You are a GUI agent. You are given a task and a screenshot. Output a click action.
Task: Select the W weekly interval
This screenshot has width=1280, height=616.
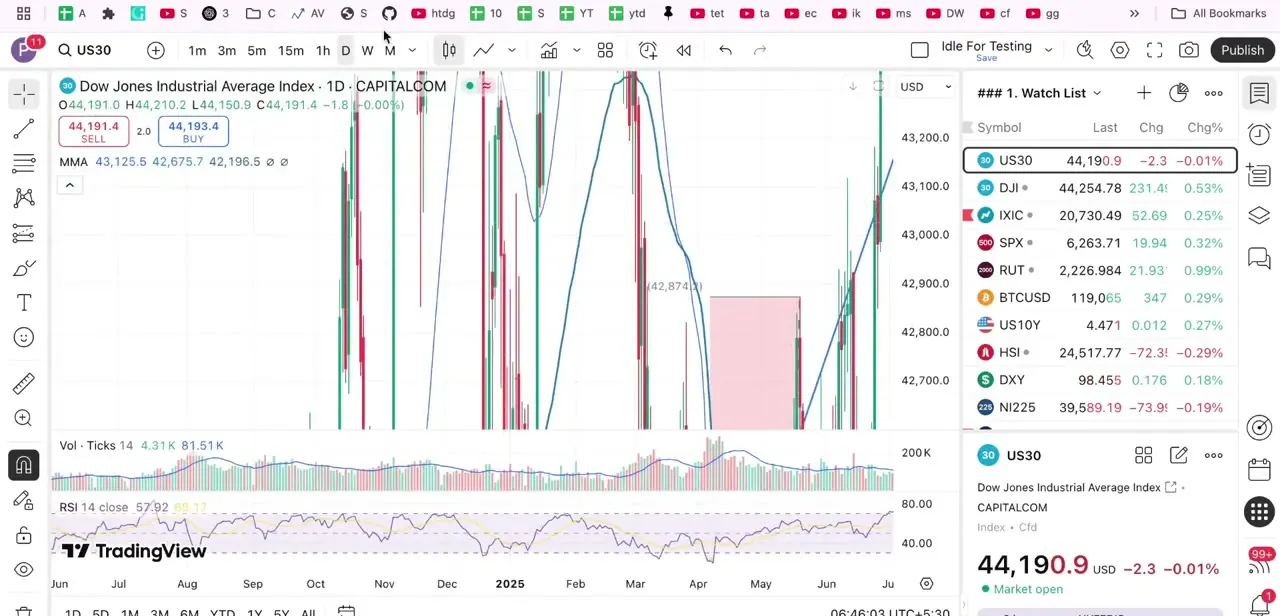coord(367,51)
